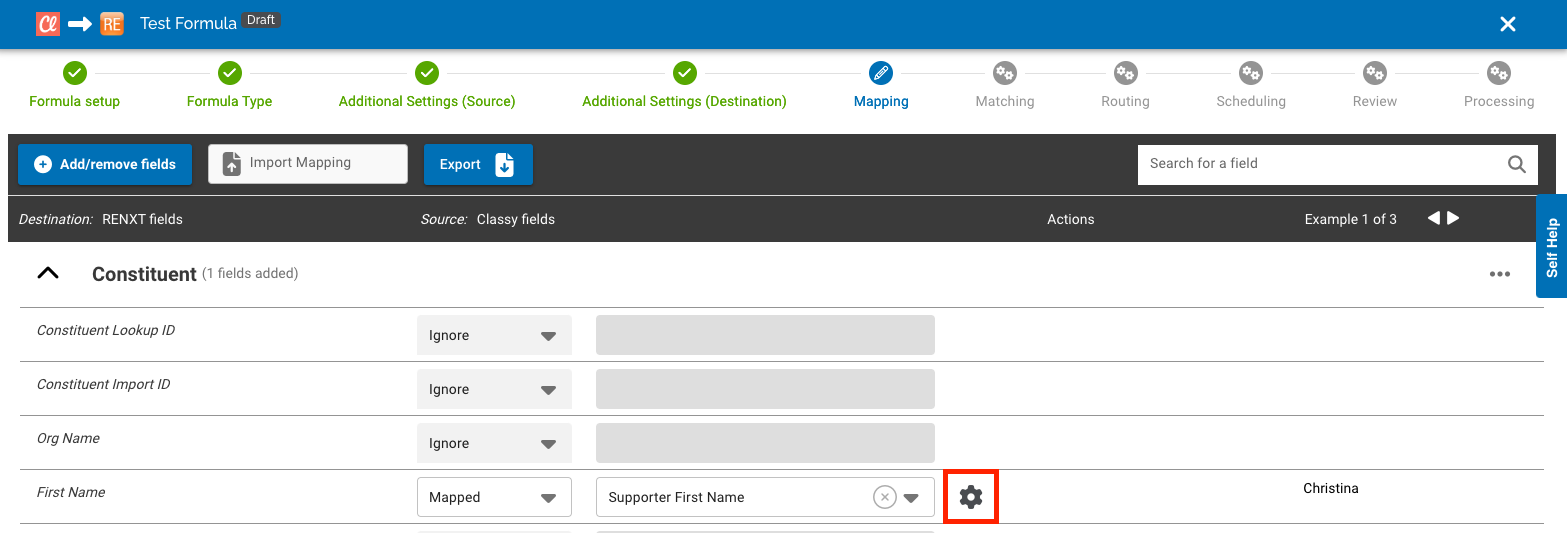Viewport: 1567px width, 533px height.
Task: Close the Test Formula wizard
Action: (x=1507, y=24)
